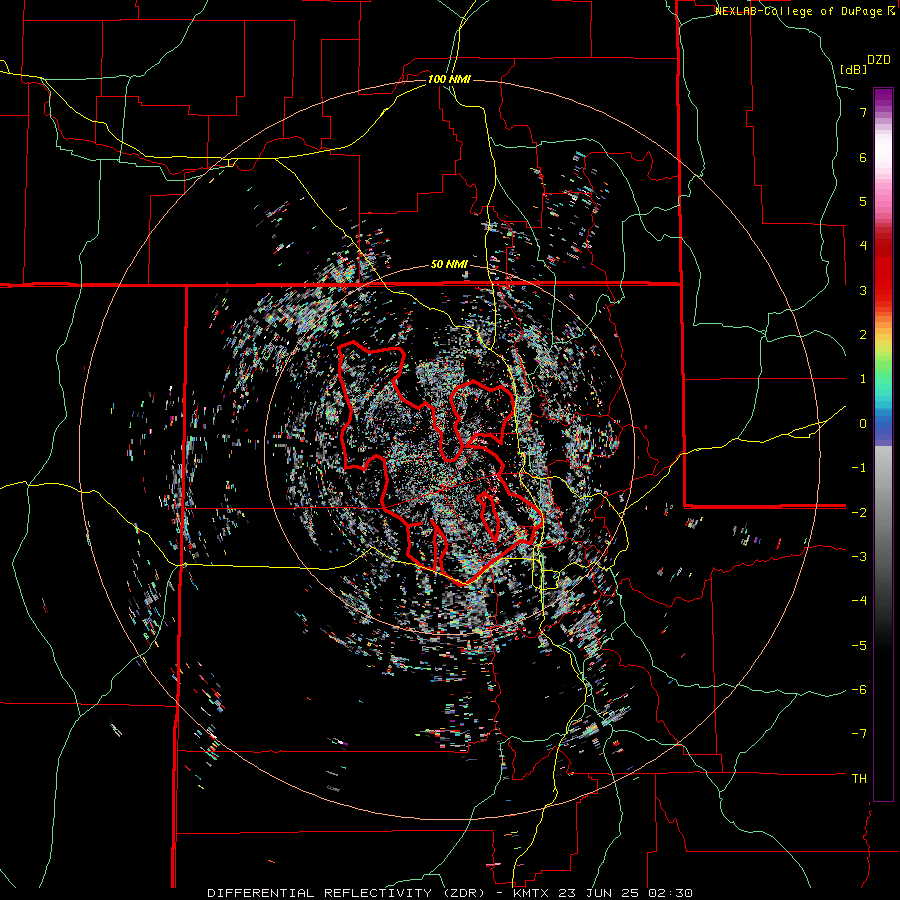Image resolution: width=900 pixels, height=900 pixels.
Task: Click the [dB] unit label
Action: pyautogui.click(x=853, y=69)
